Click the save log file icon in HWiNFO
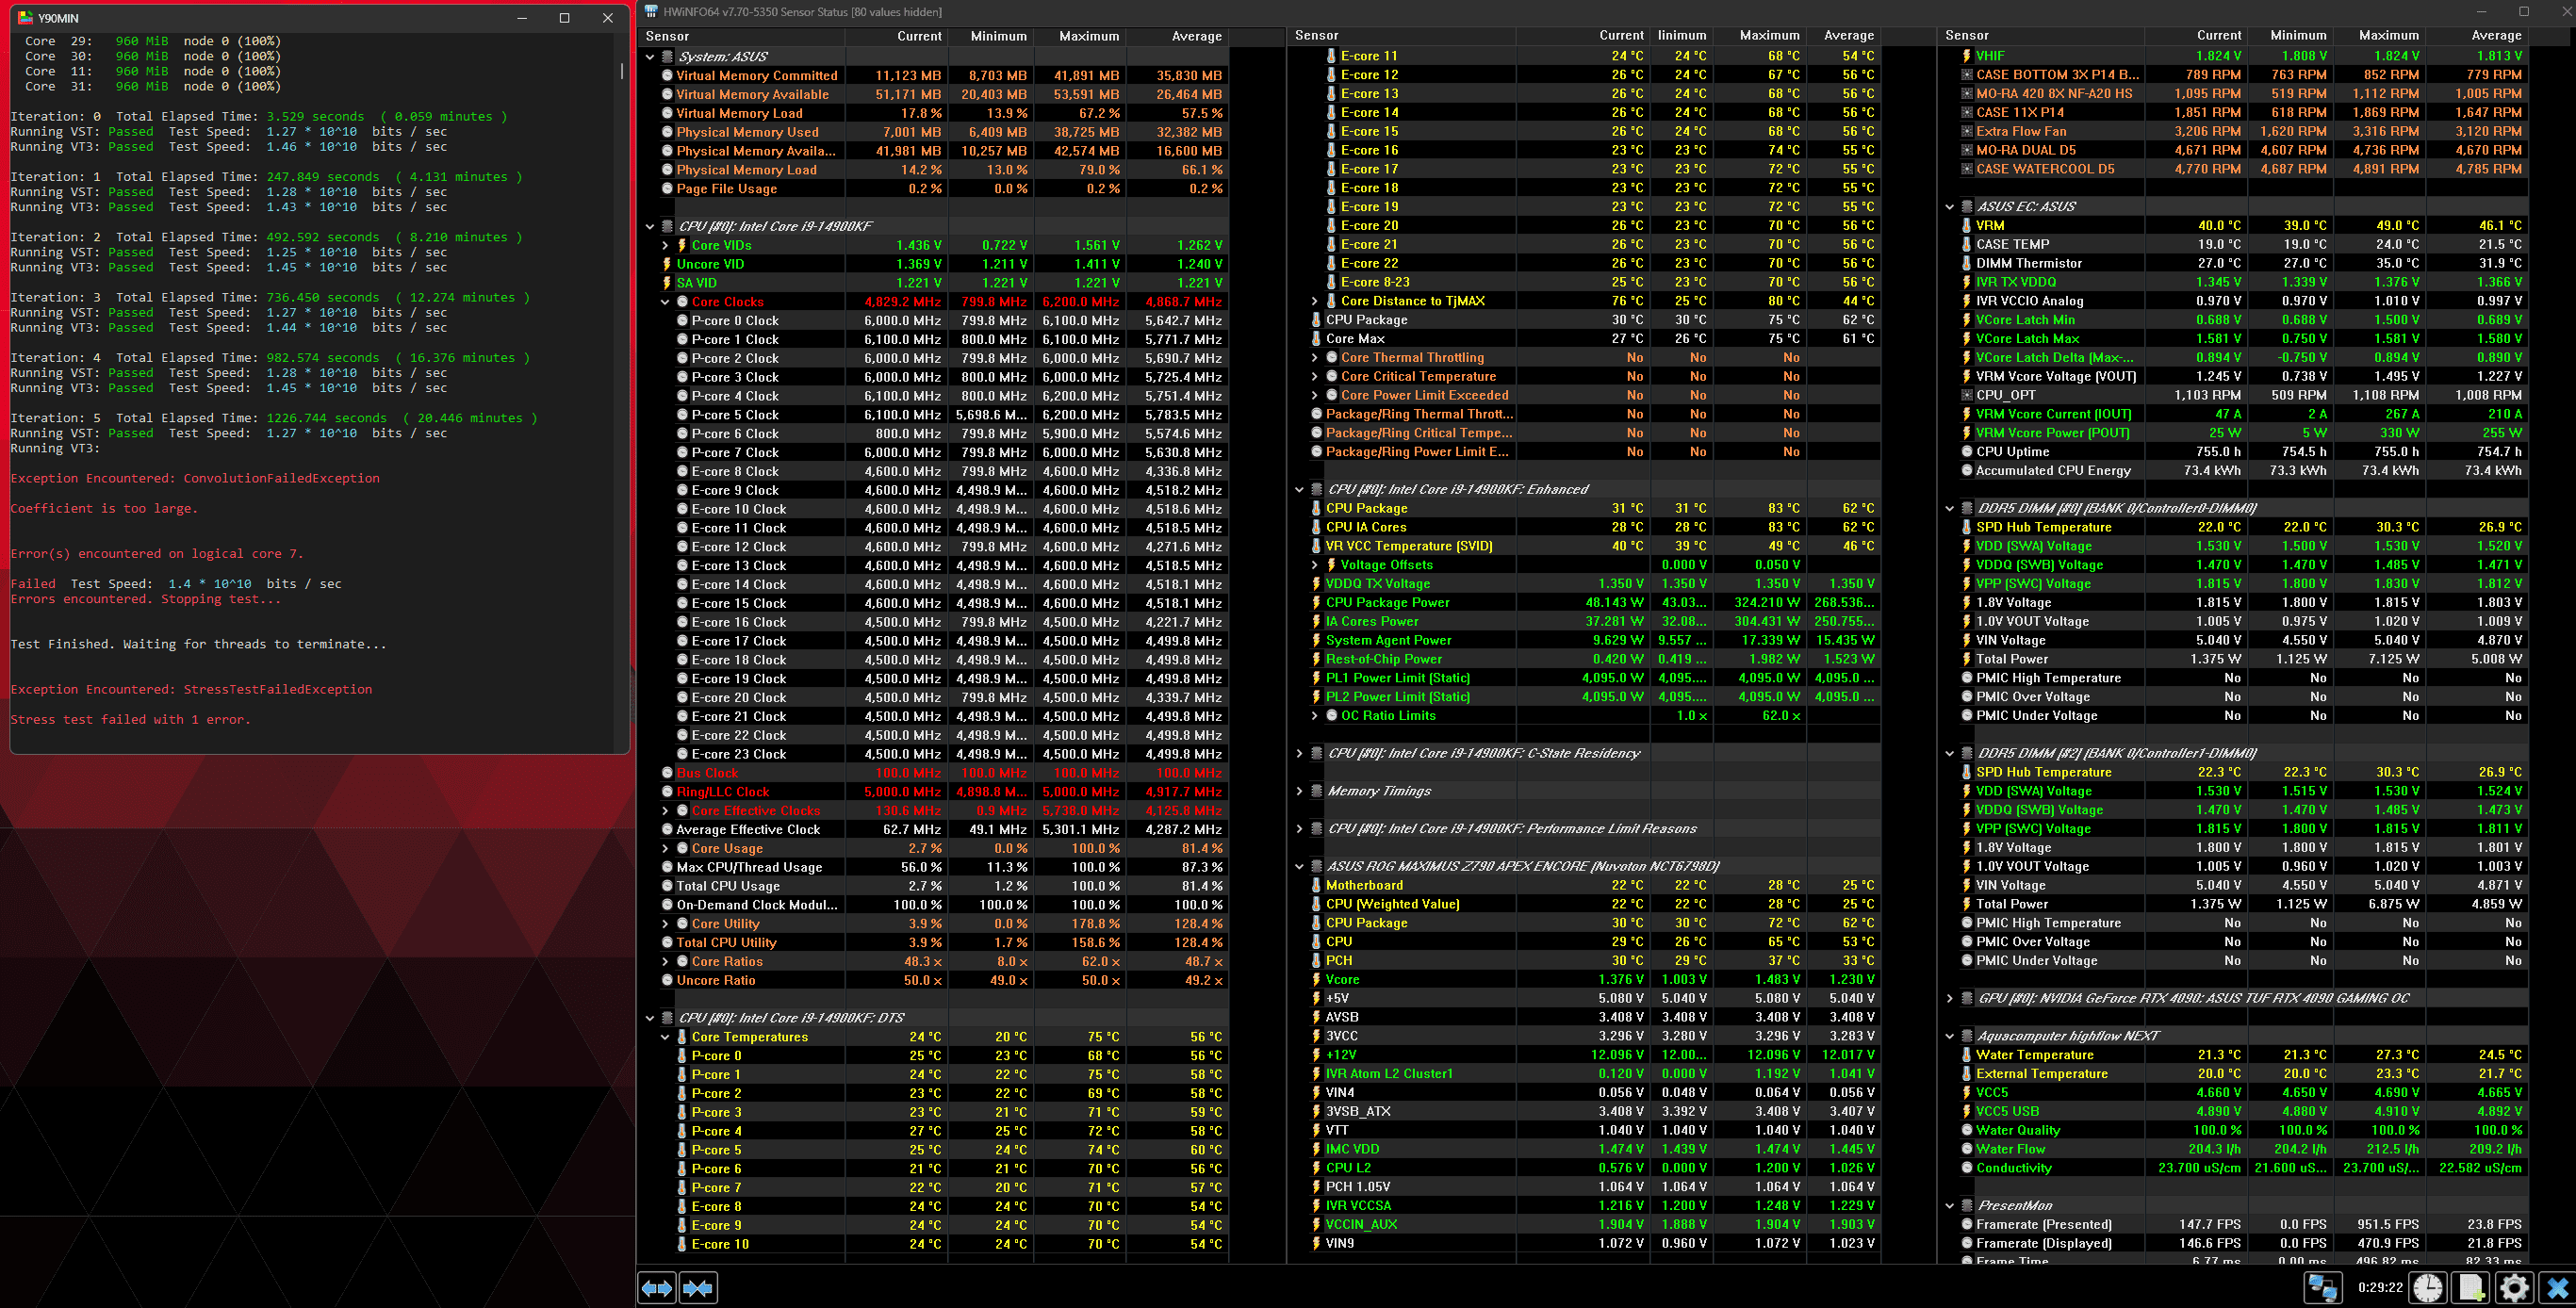Screen dimensions: 2576x1308 (2471, 1288)
